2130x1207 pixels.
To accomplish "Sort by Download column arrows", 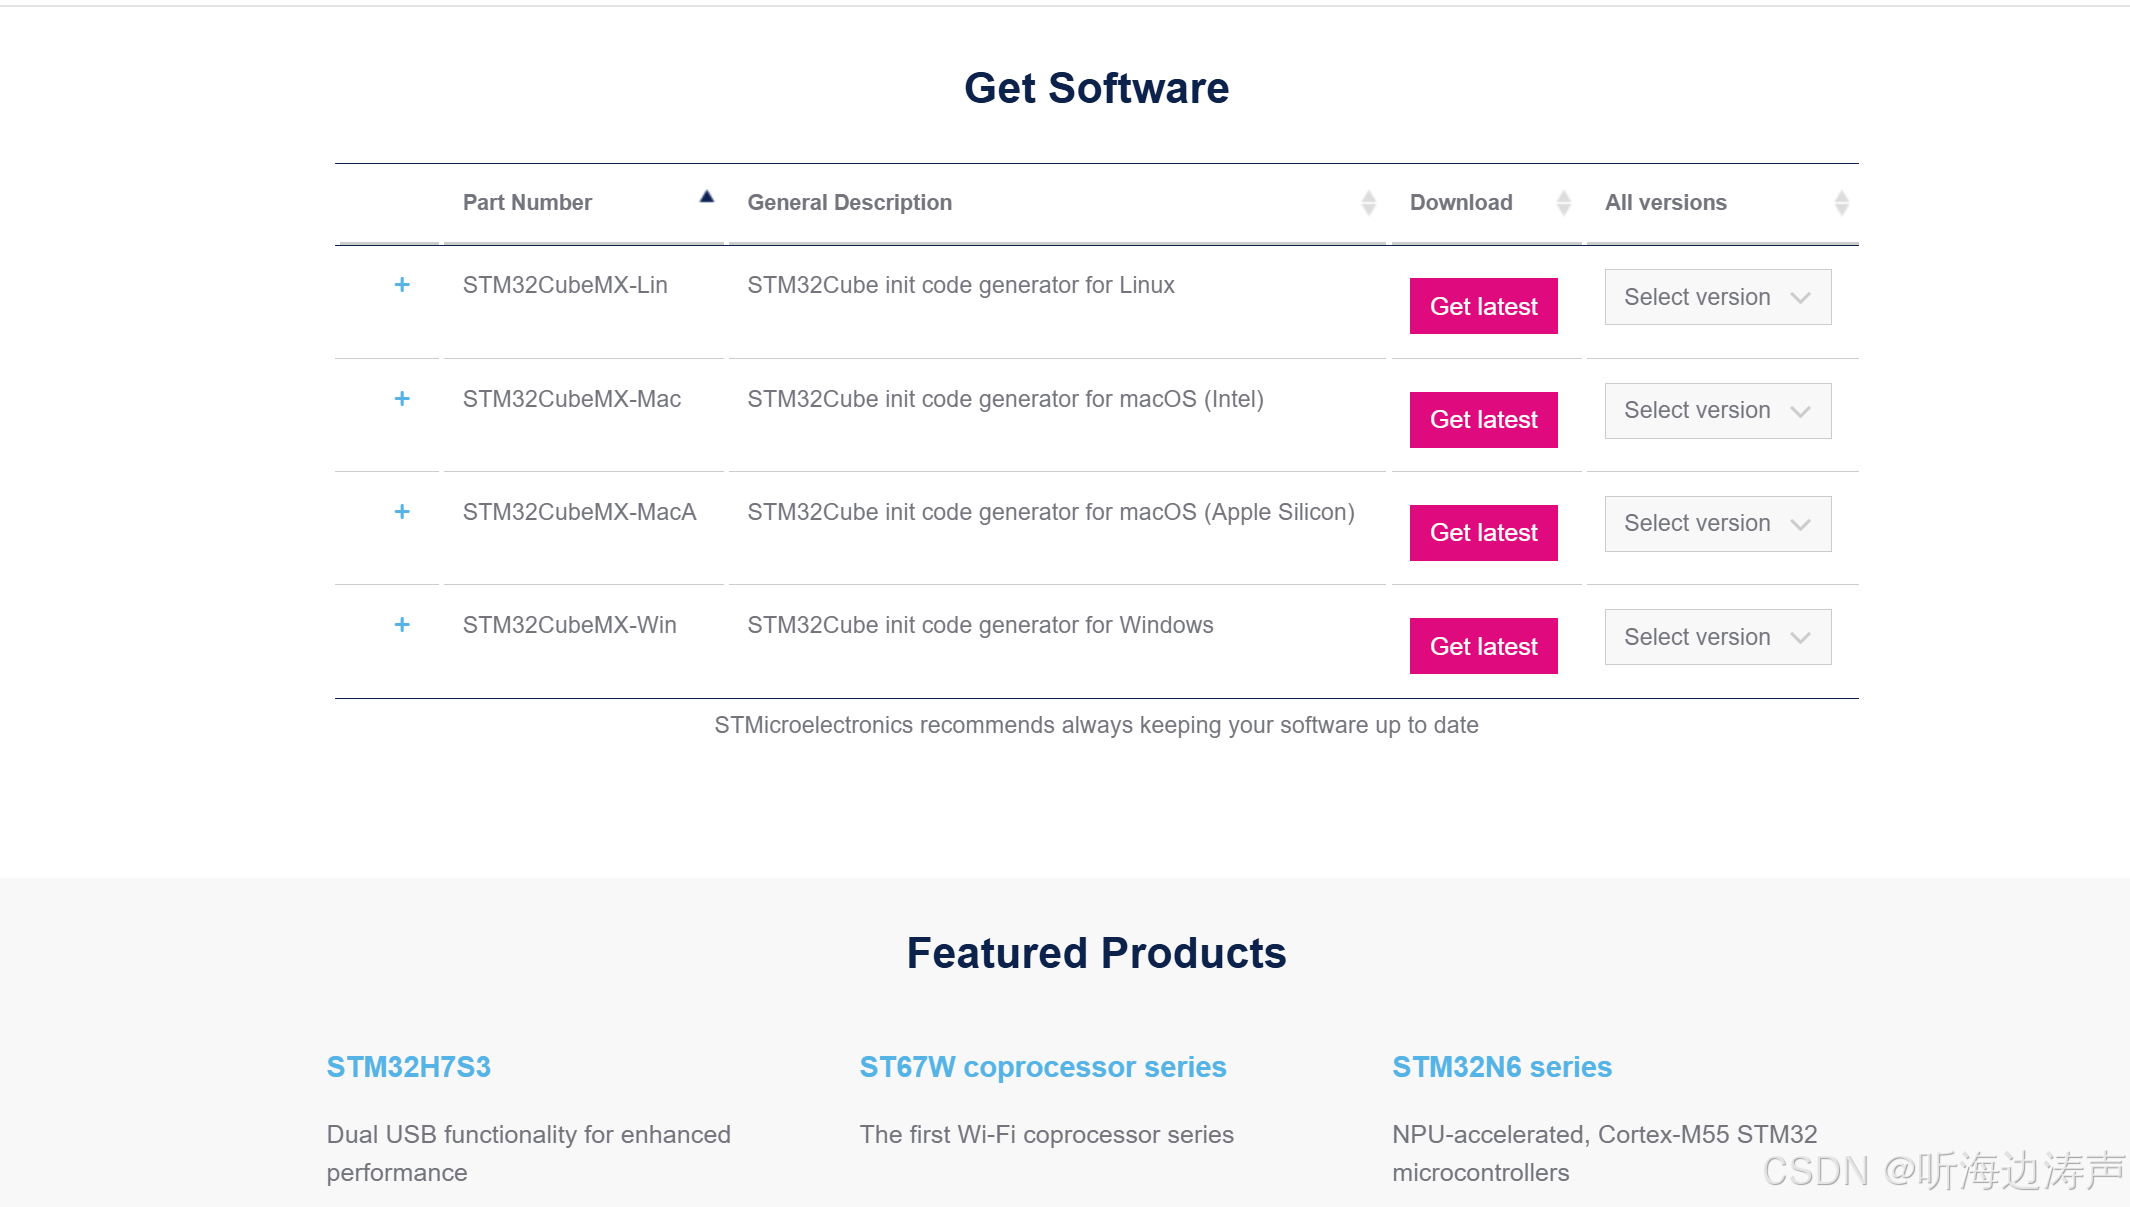I will click(1564, 203).
